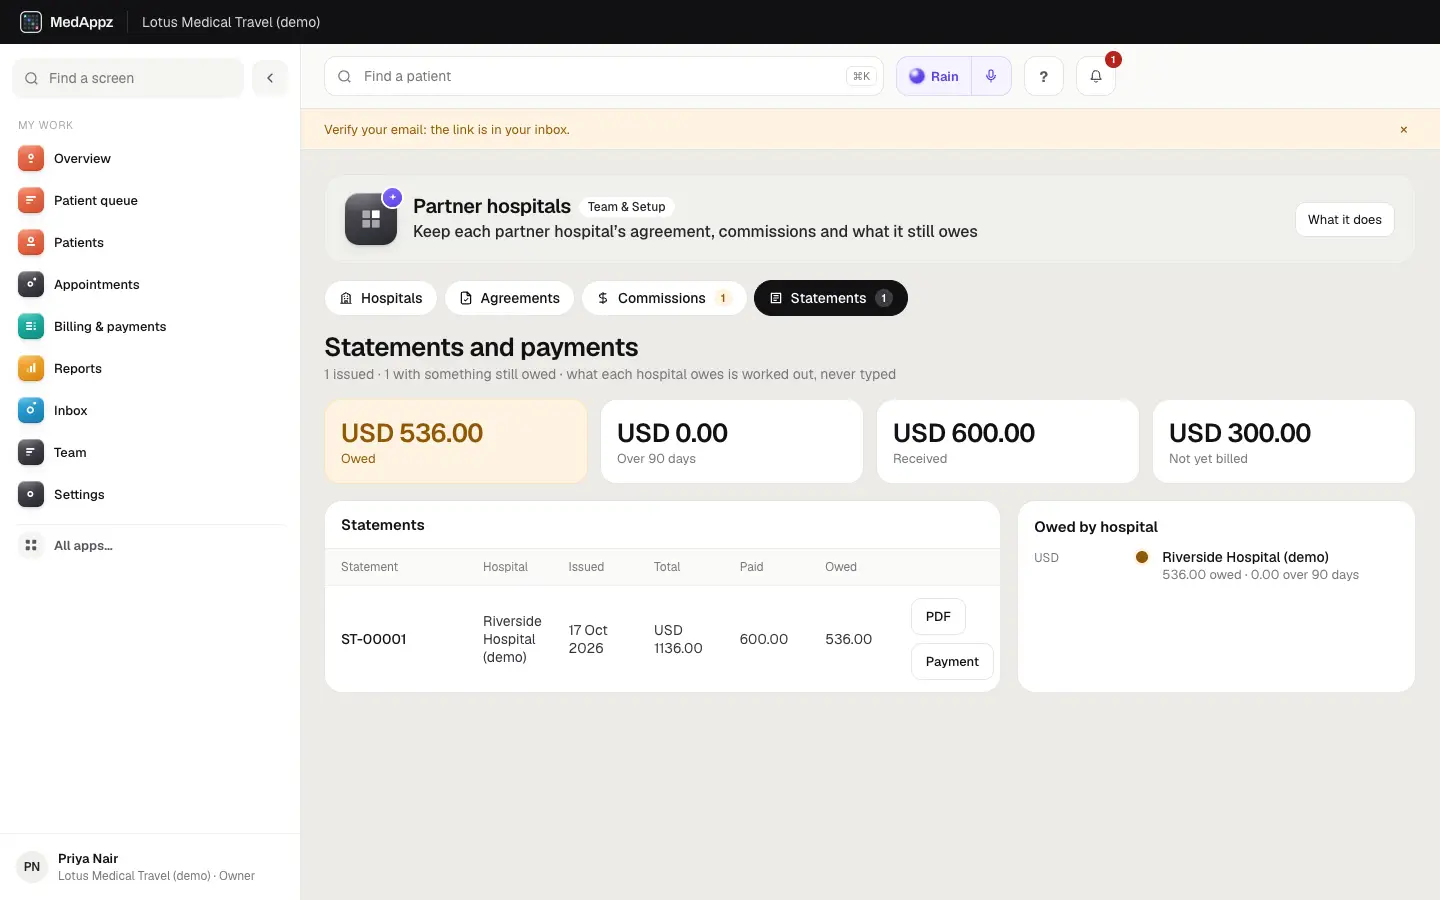Download the ST-00001 statement PDF
Image resolution: width=1440 pixels, height=900 pixels.
point(938,617)
